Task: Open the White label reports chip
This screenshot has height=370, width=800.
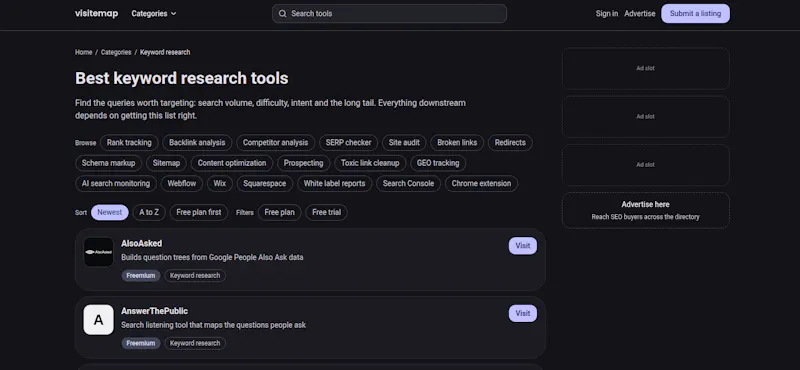Action: coord(334,184)
